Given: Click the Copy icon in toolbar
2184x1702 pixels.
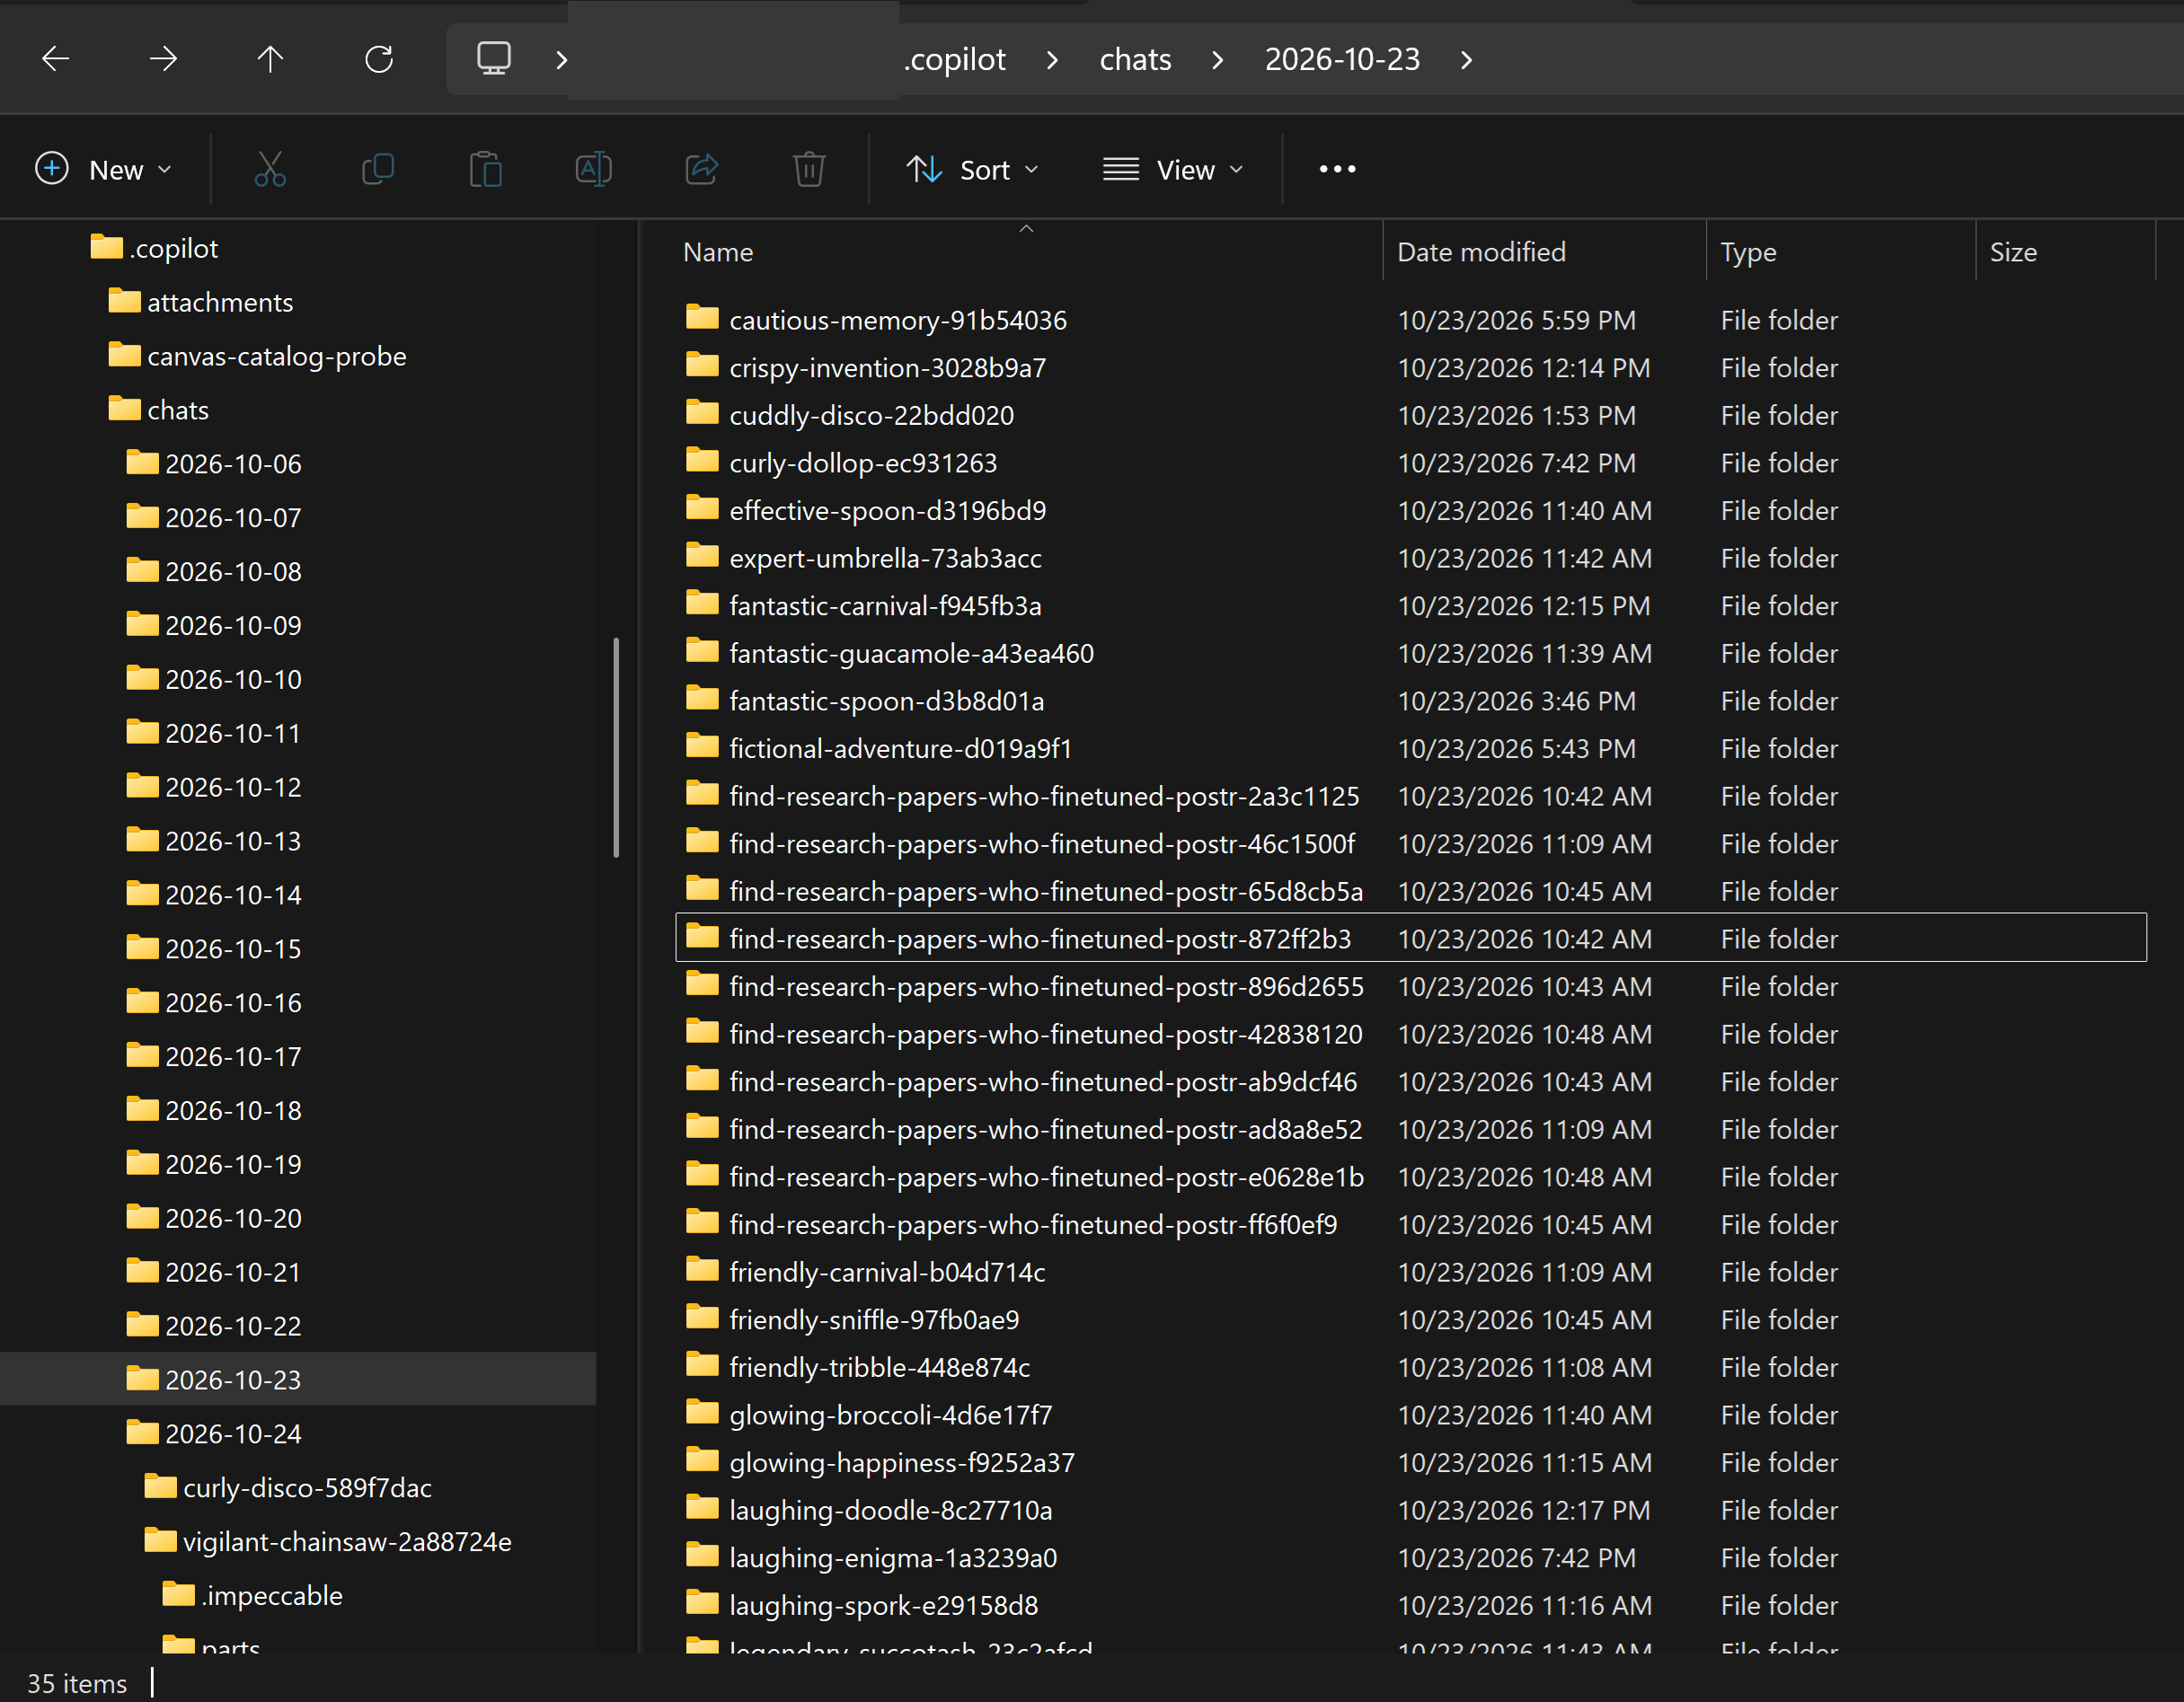Looking at the screenshot, I should [378, 169].
